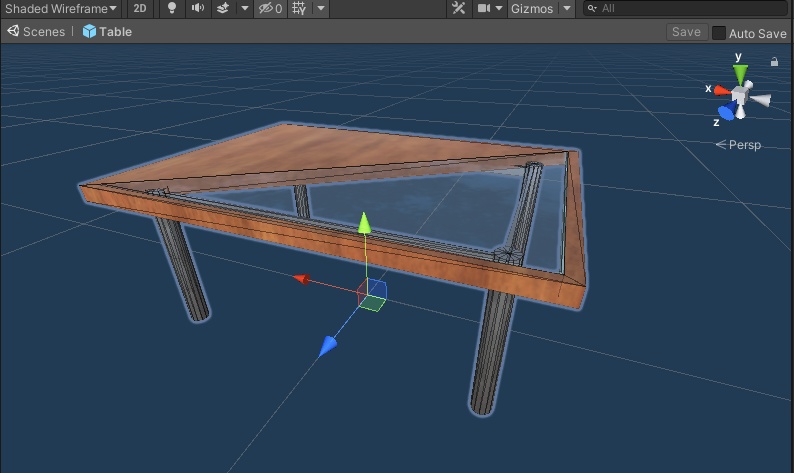Viewport: 794px width, 473px height.
Task: Click the red X move handle arrow
Action: click(x=302, y=279)
